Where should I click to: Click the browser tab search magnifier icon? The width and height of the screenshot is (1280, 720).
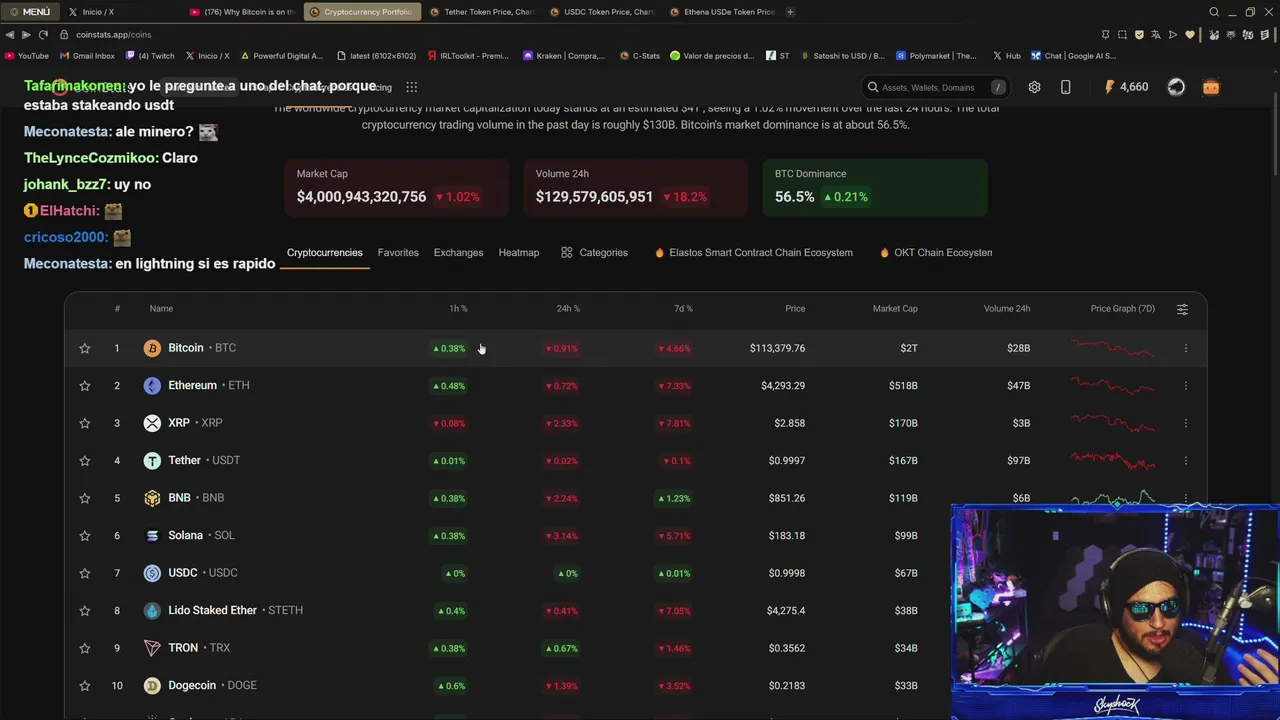pyautogui.click(x=1214, y=12)
